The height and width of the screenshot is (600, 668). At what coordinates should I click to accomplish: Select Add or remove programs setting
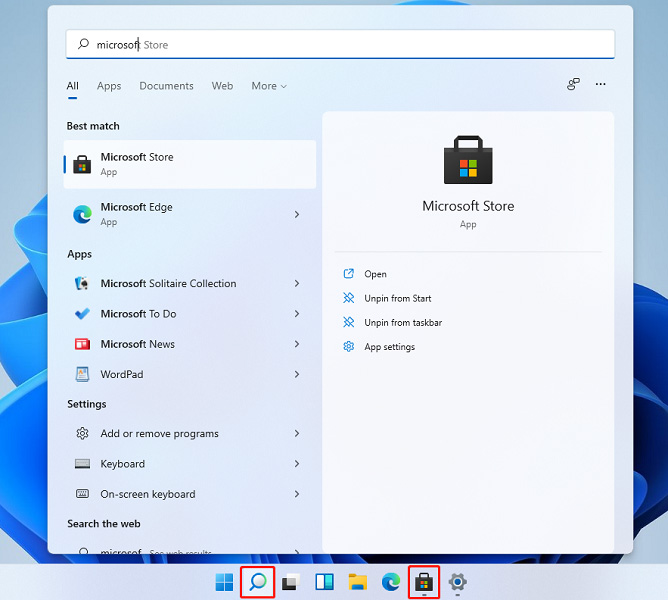[190, 433]
